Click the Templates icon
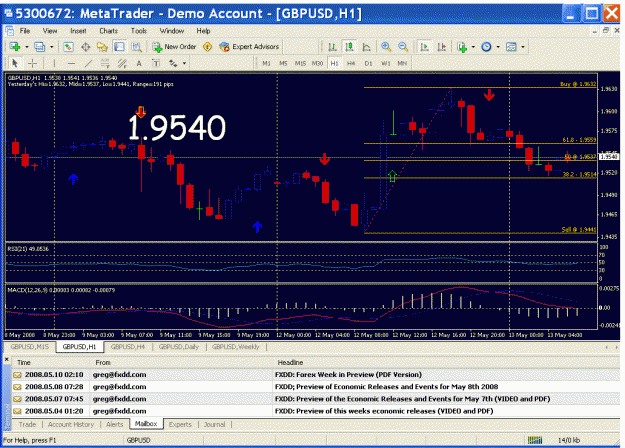625x448 pixels. 511,47
